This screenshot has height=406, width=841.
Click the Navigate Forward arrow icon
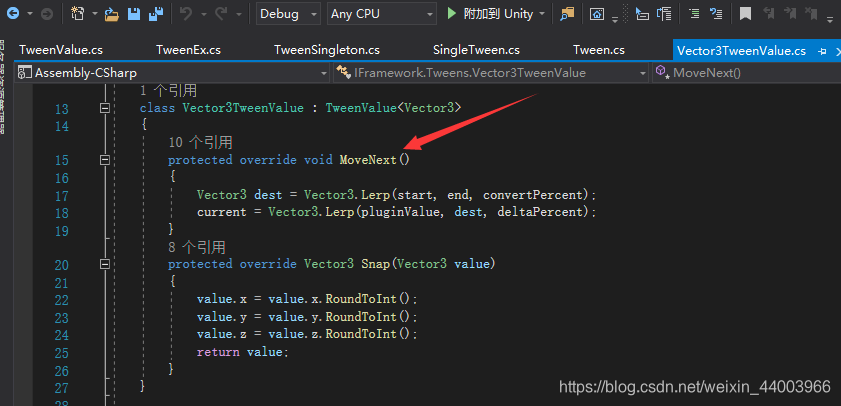(x=47, y=14)
